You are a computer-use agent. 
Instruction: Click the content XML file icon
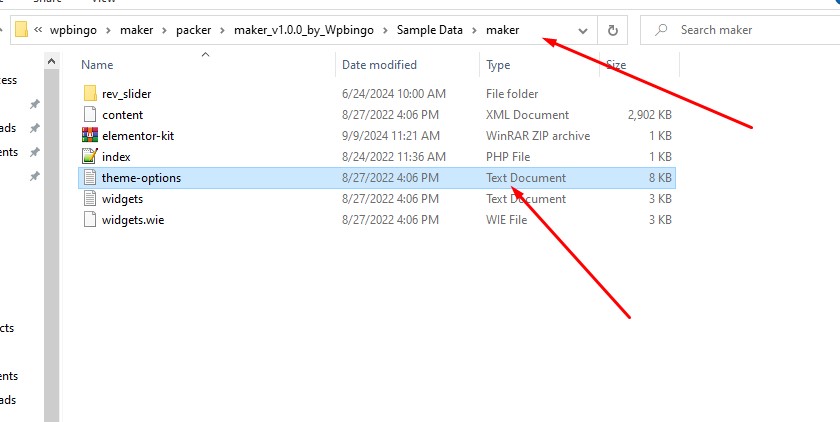click(x=89, y=114)
